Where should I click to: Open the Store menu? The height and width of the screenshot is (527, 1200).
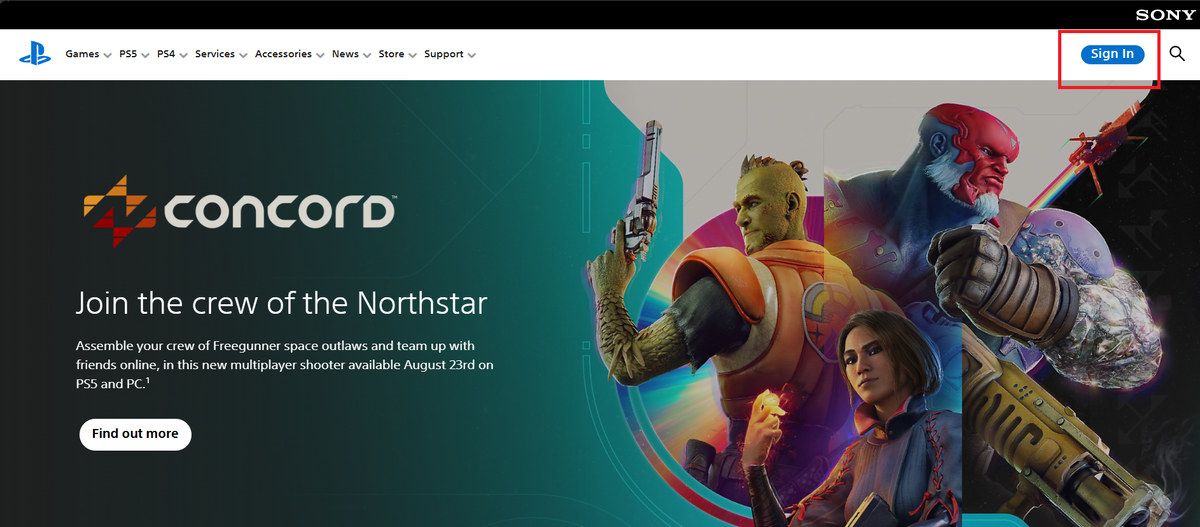pos(391,54)
